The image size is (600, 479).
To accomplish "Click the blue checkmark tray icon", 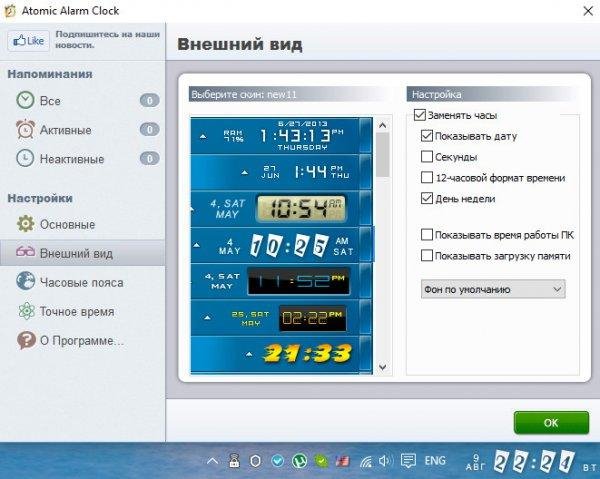I will coord(277,461).
